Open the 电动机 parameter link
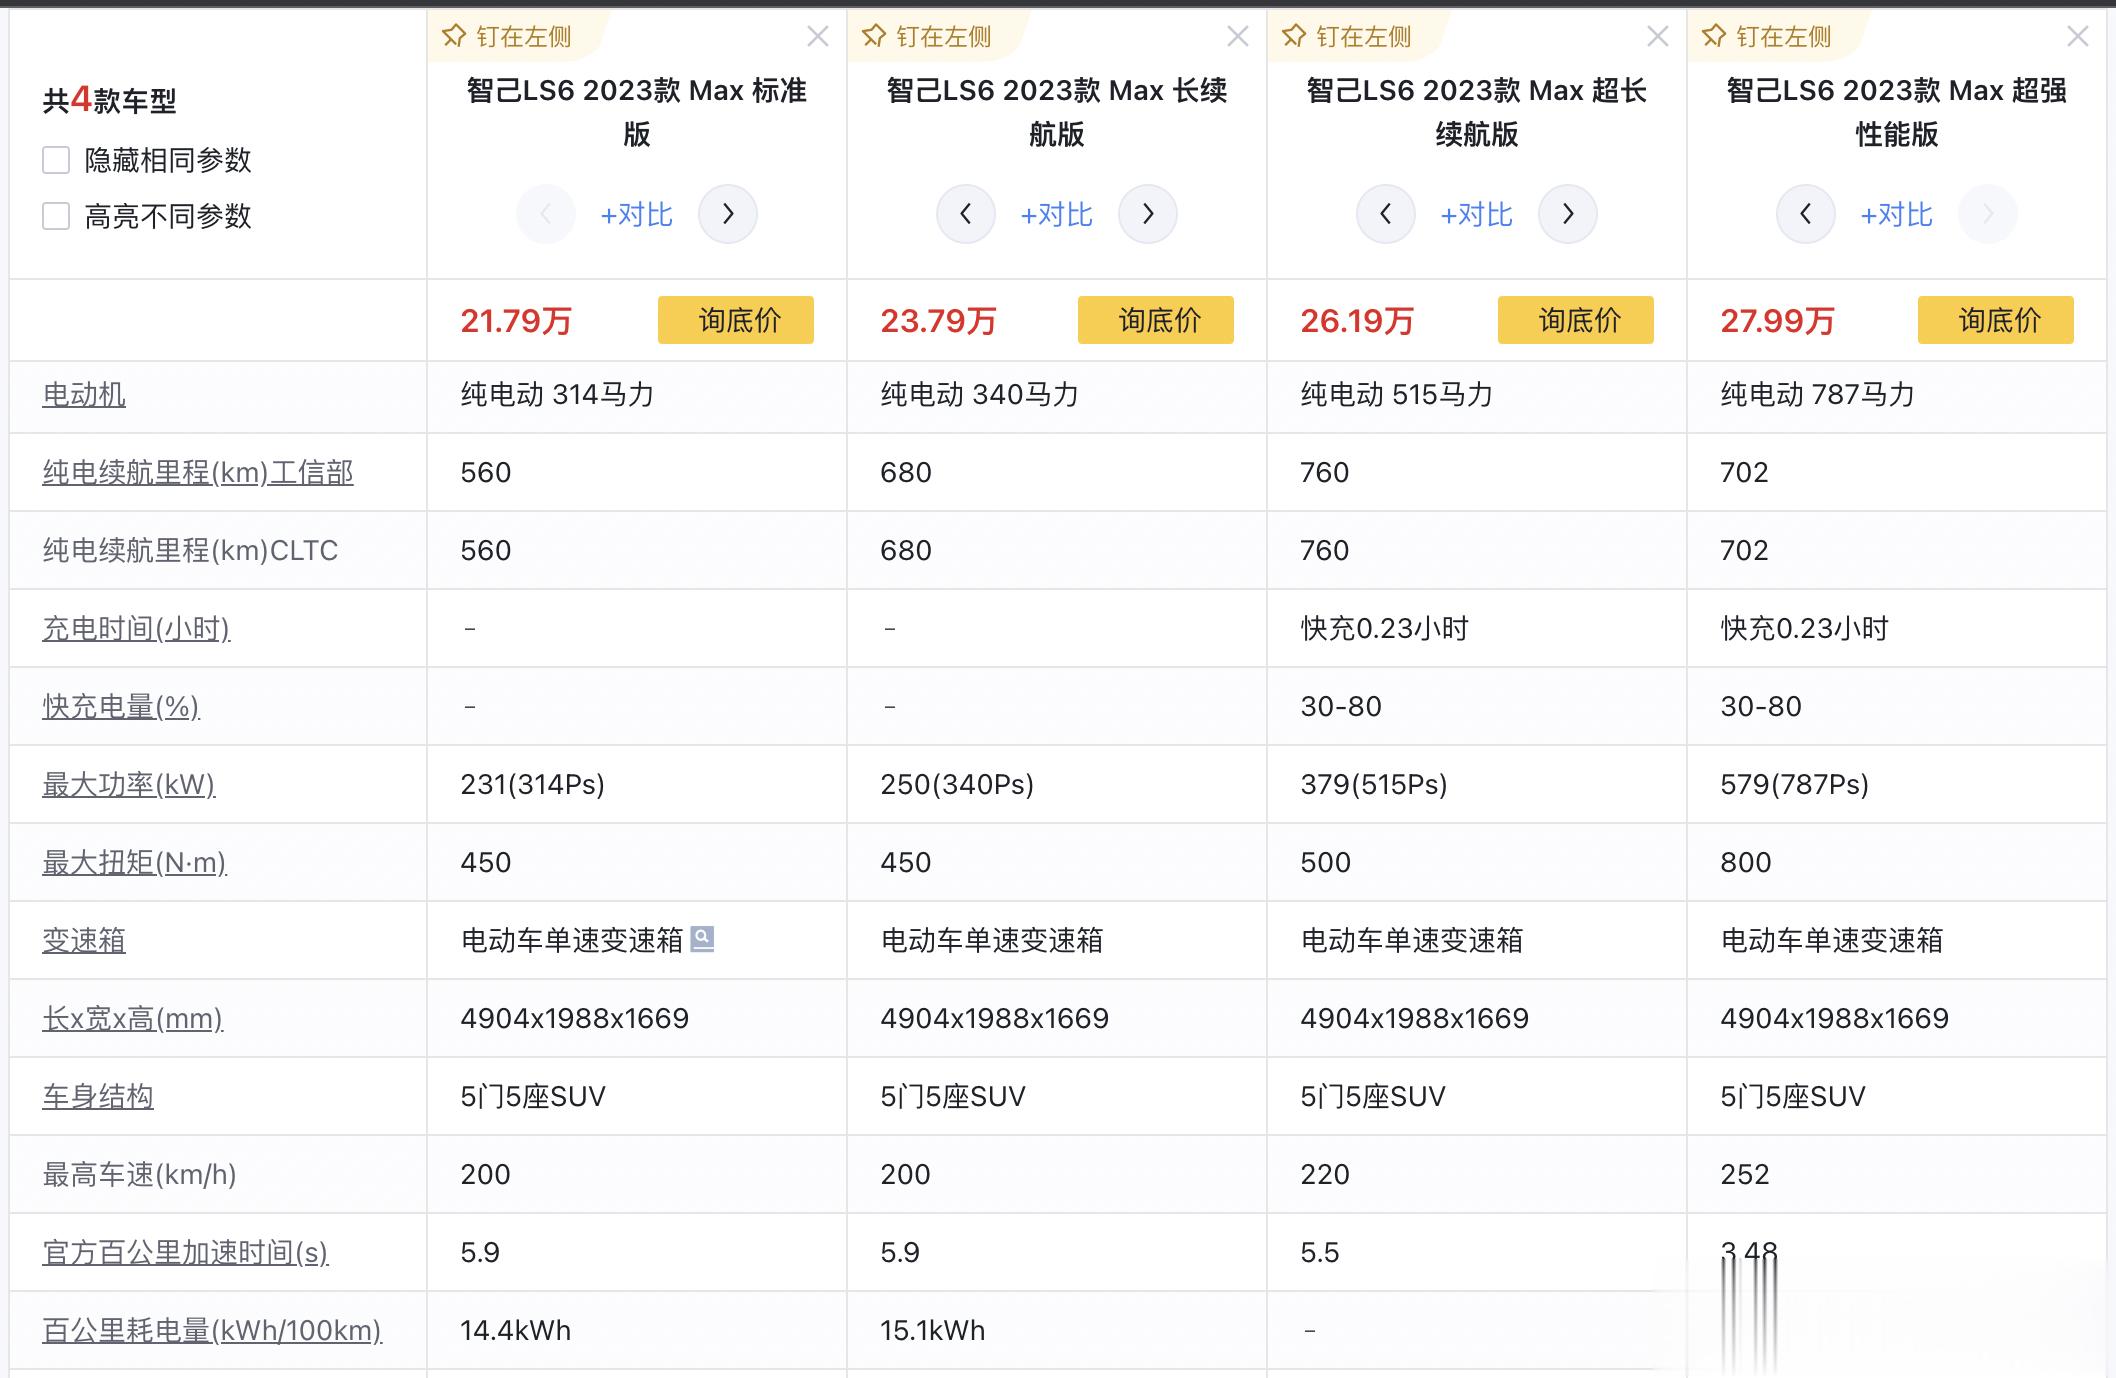Screen dimensions: 2116x1378 (x=84, y=395)
